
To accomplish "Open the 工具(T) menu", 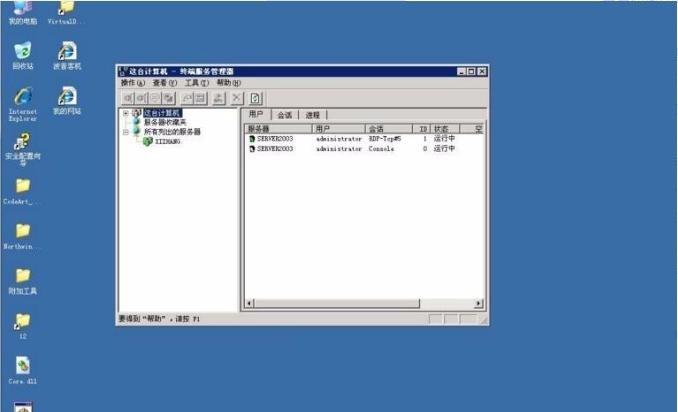I will coord(197,83).
